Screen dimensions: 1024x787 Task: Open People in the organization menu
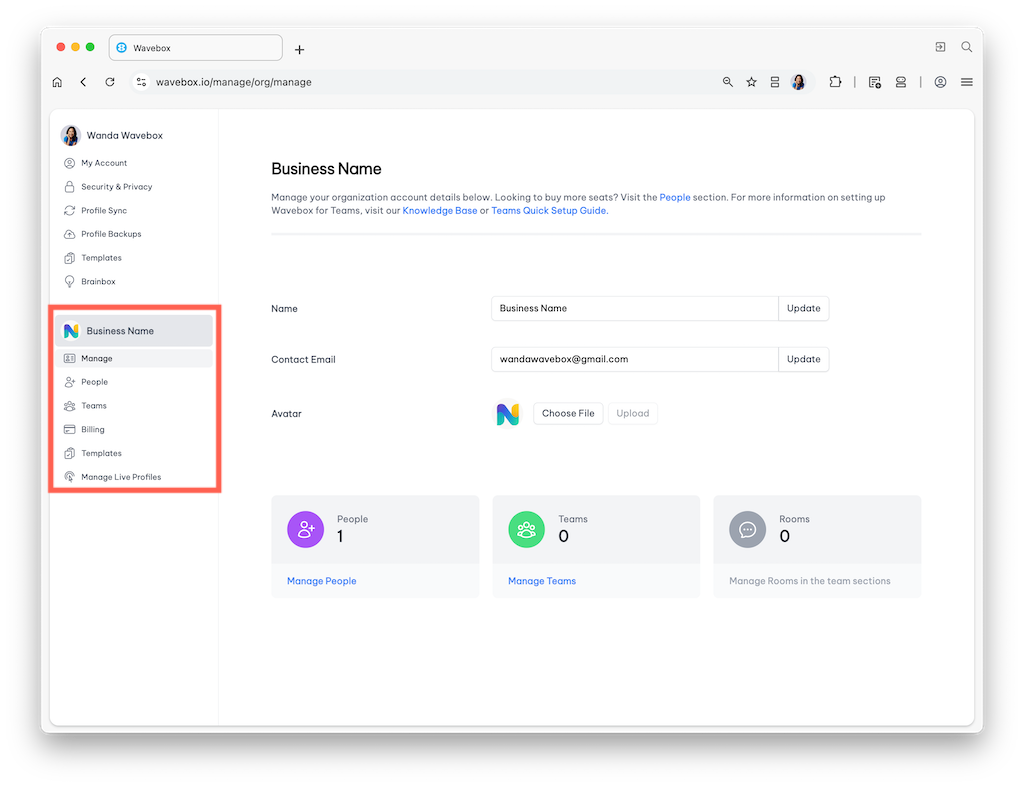click(x=94, y=382)
